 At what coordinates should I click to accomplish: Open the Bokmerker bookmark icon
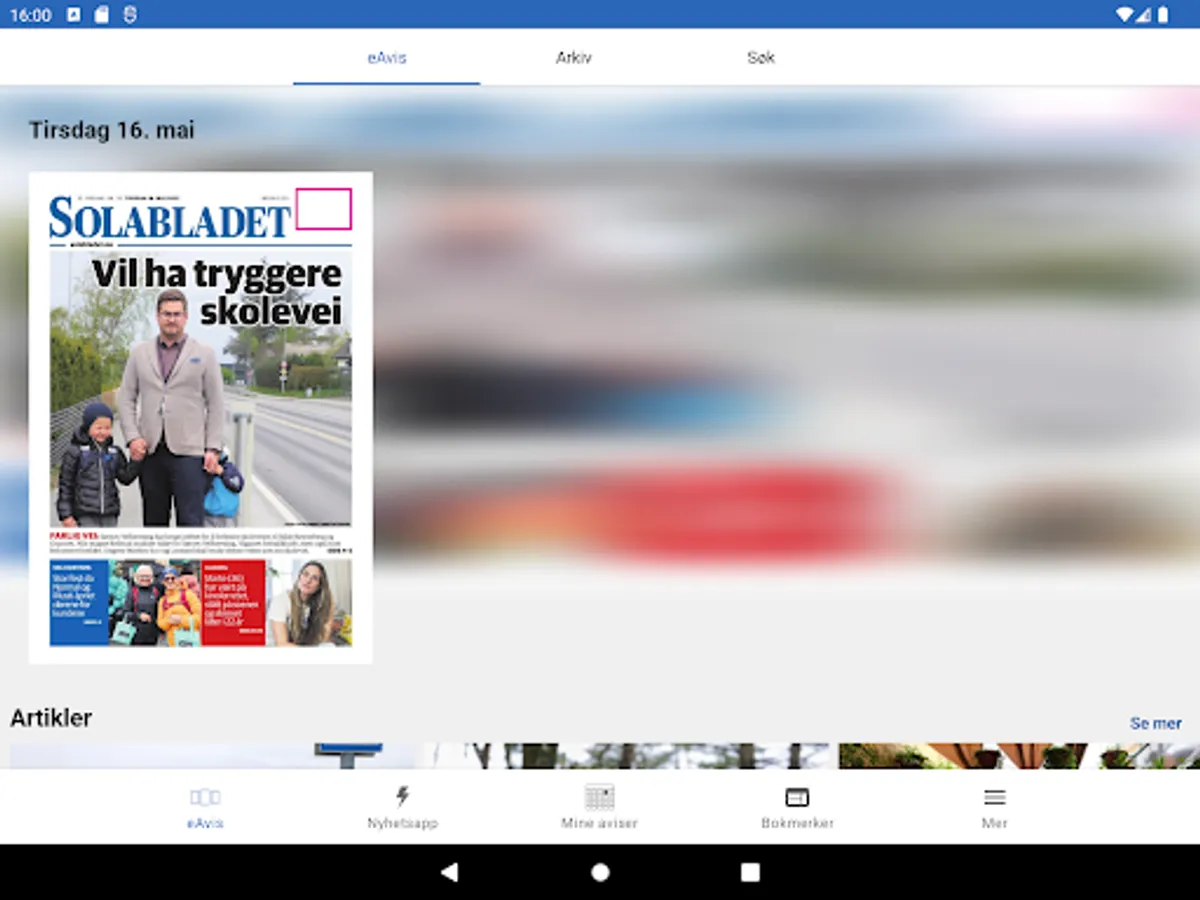[797, 797]
